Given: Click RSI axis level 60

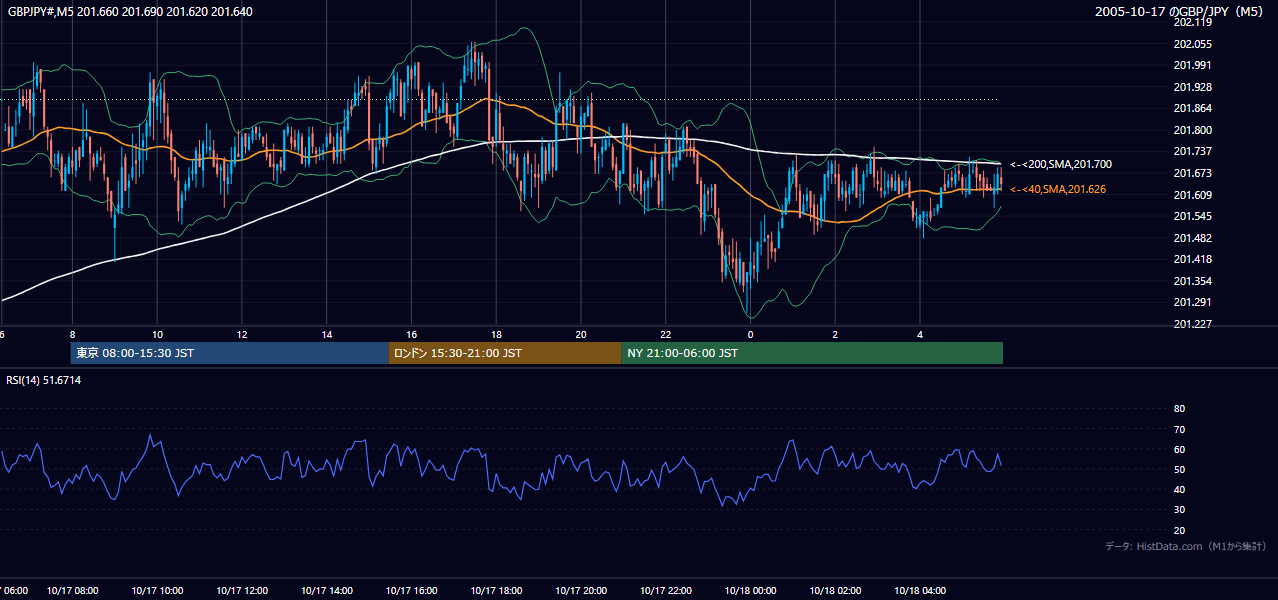Looking at the screenshot, I should (1179, 449).
